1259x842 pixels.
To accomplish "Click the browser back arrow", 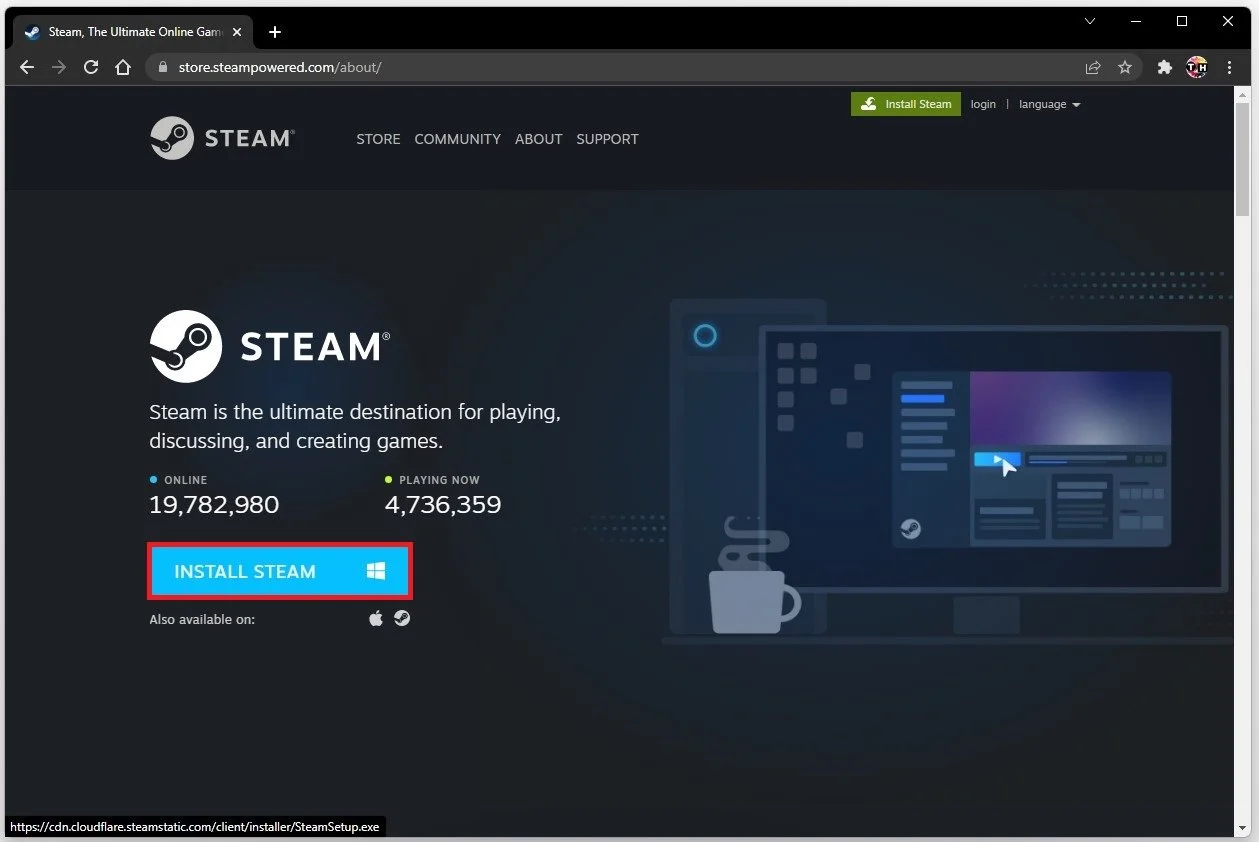I will pos(27,67).
